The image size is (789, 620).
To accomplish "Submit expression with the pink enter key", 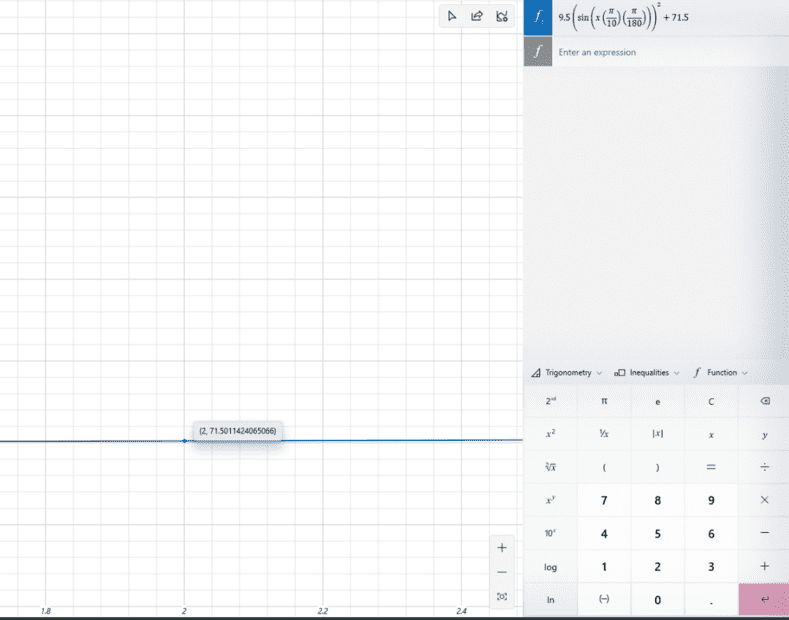I will pos(764,600).
